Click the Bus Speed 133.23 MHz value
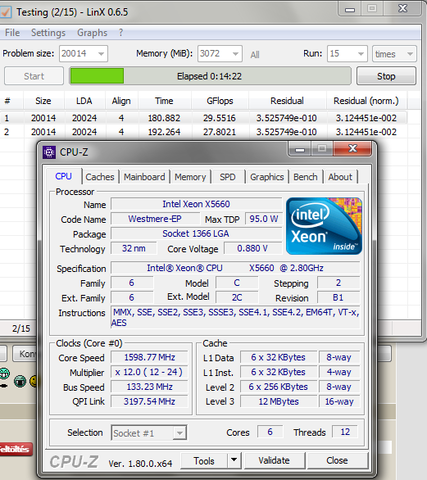Viewport: 427px width, 480px height. [149, 387]
